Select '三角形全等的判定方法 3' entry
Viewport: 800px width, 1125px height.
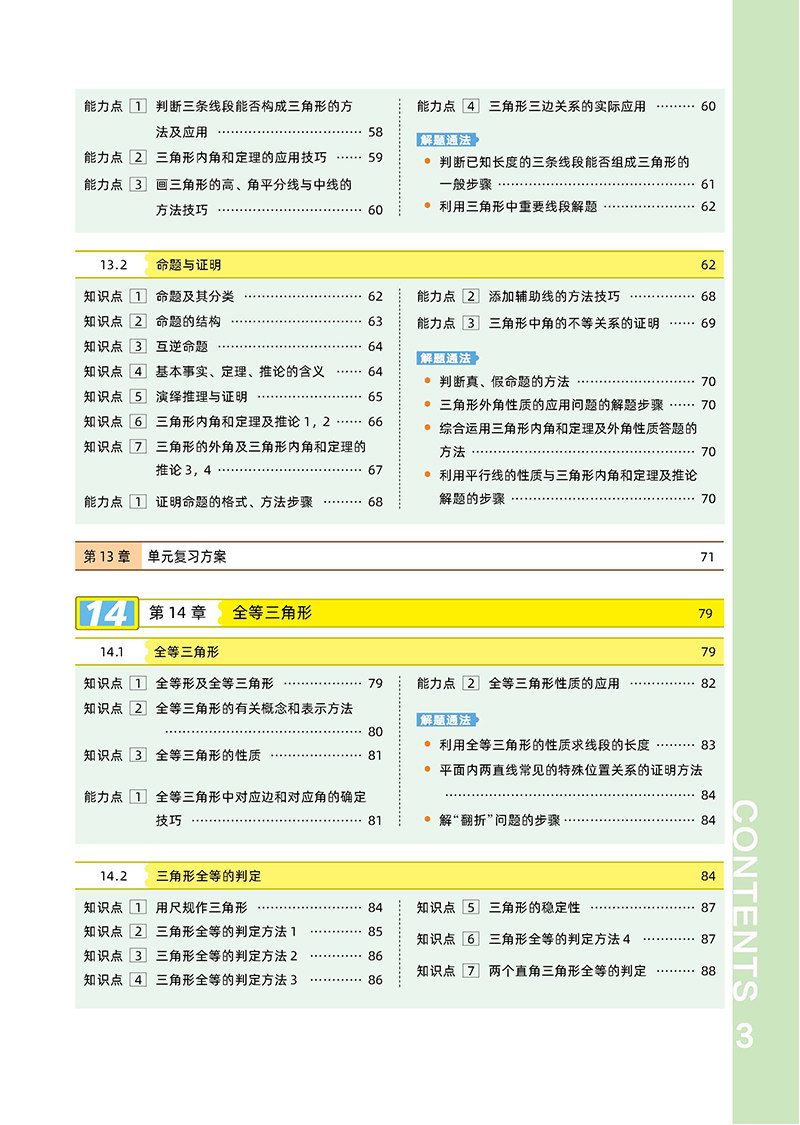pos(226,980)
